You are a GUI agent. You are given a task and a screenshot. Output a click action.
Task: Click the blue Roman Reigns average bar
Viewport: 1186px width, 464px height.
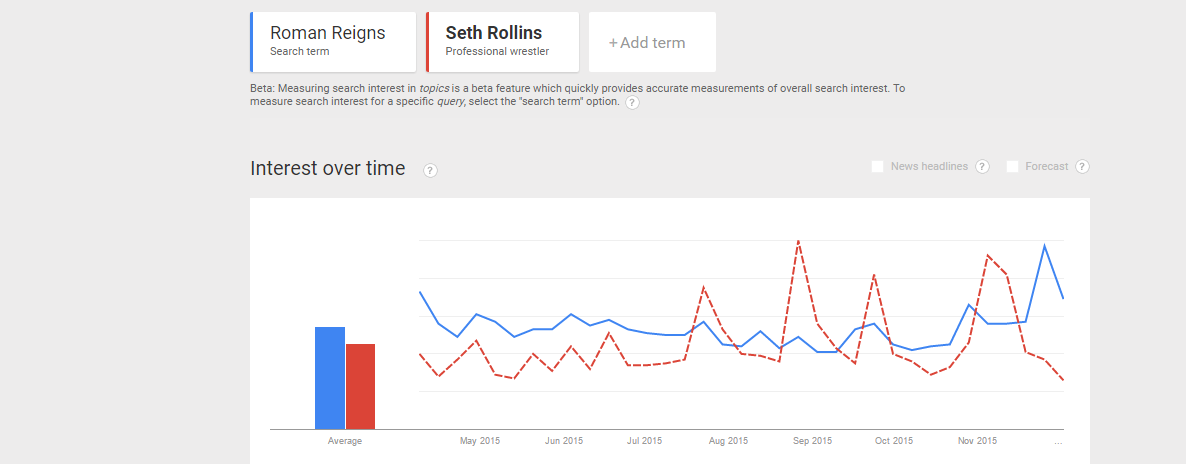click(330, 378)
